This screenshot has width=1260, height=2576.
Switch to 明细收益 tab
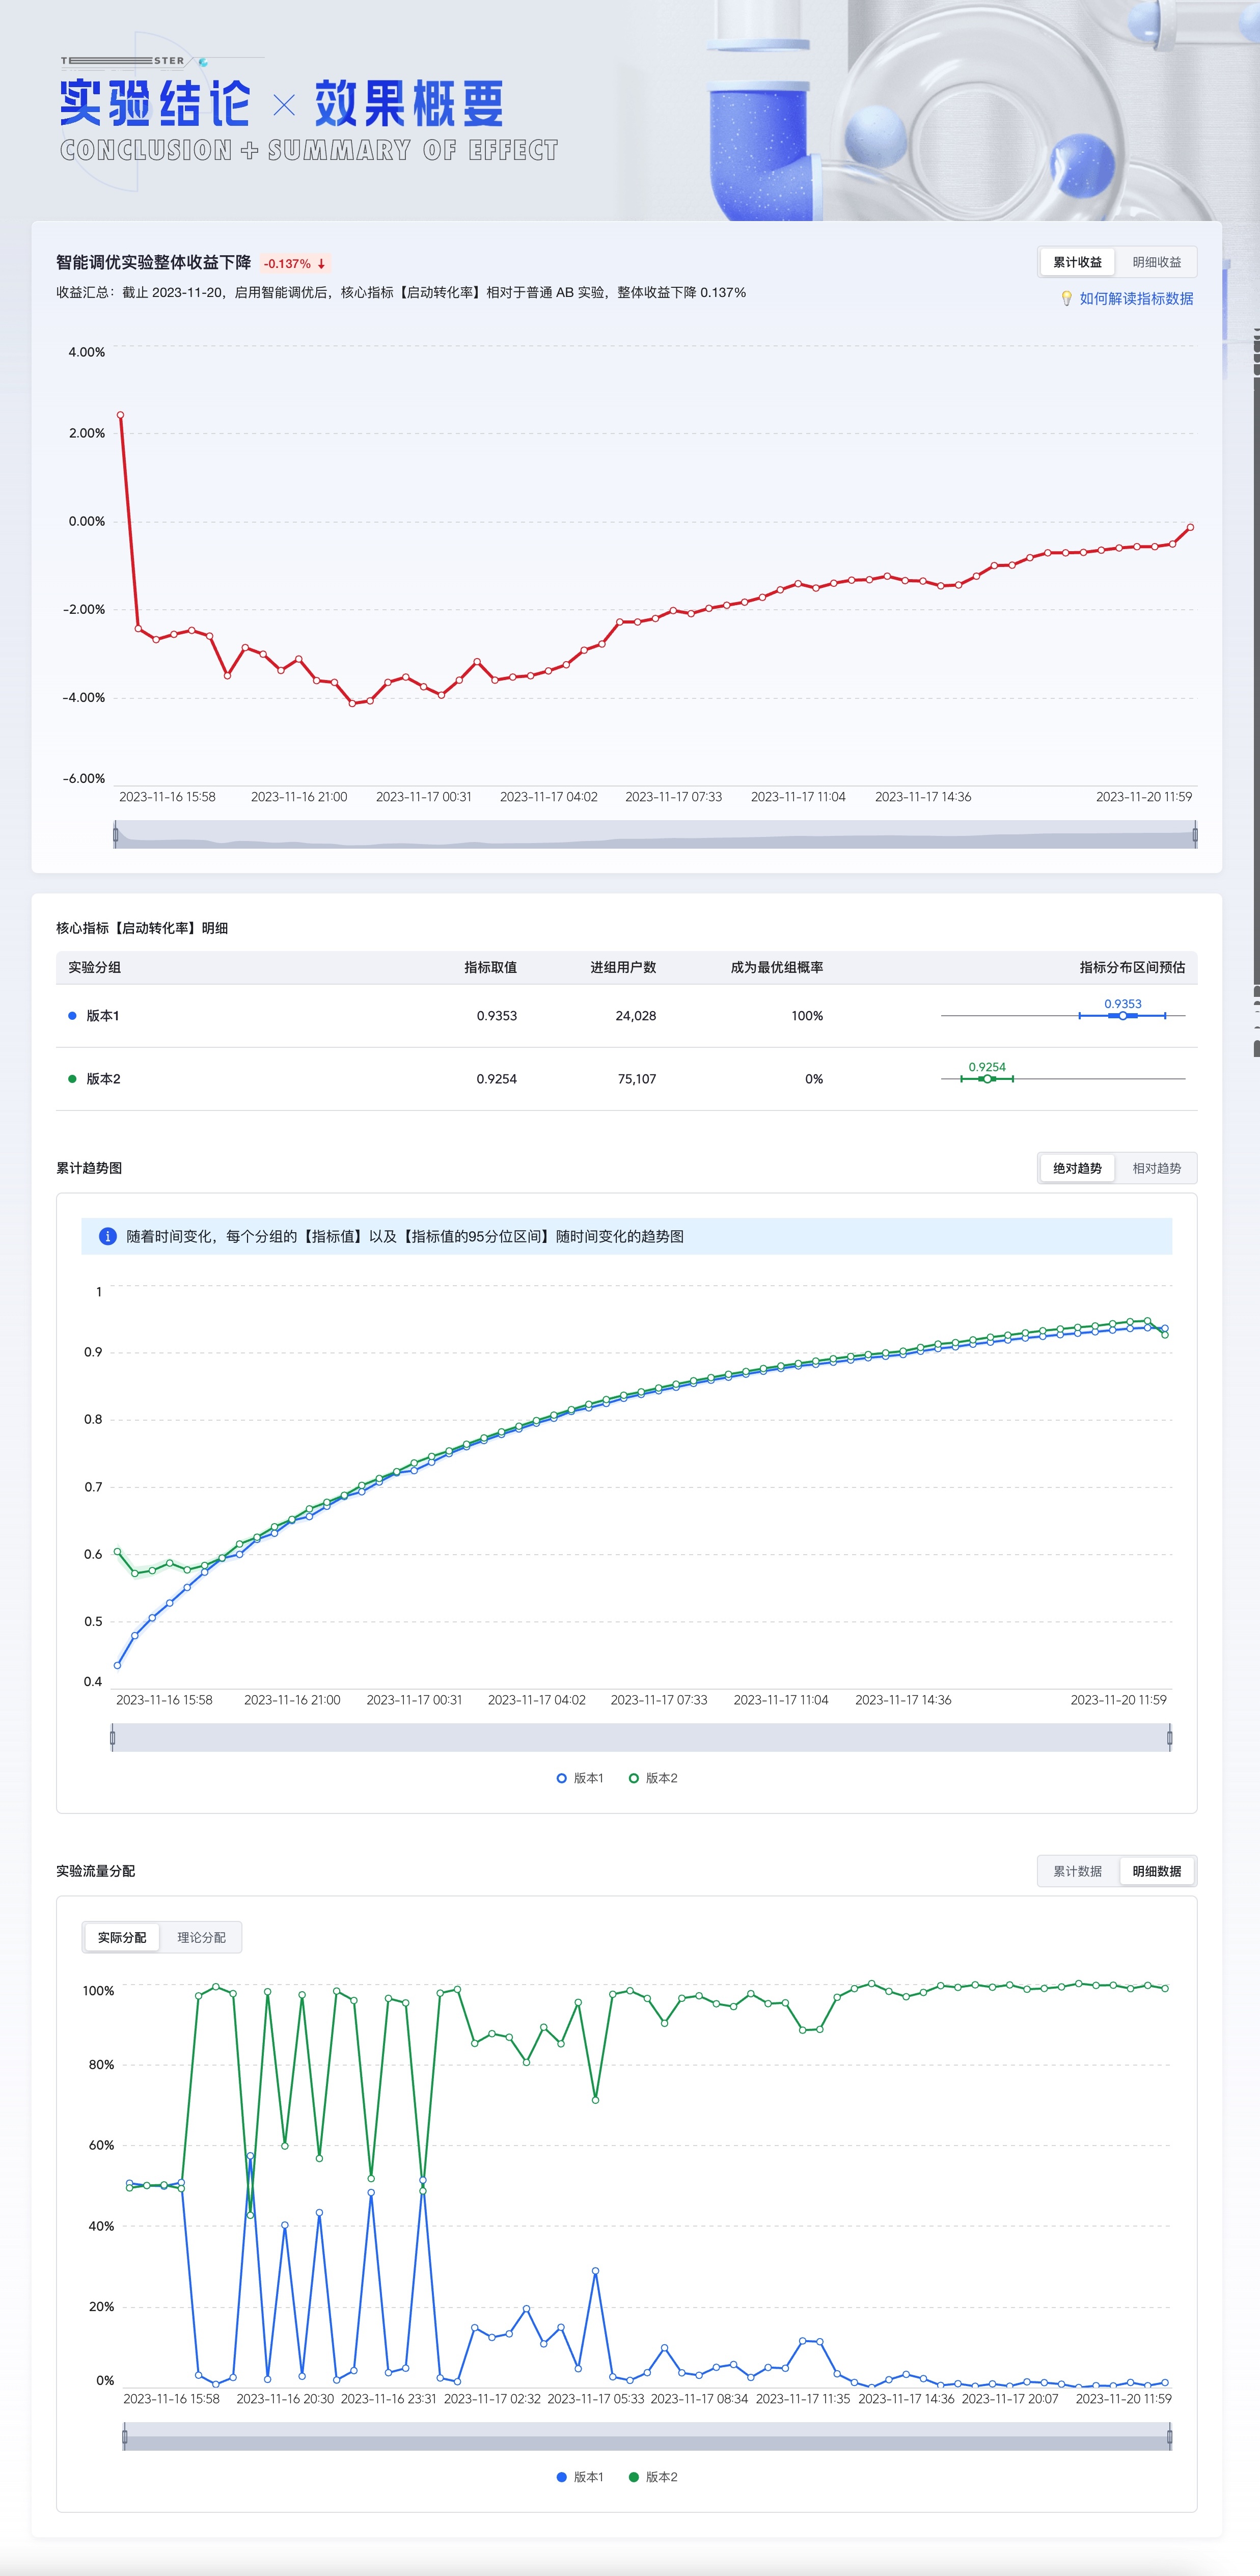tap(1156, 262)
